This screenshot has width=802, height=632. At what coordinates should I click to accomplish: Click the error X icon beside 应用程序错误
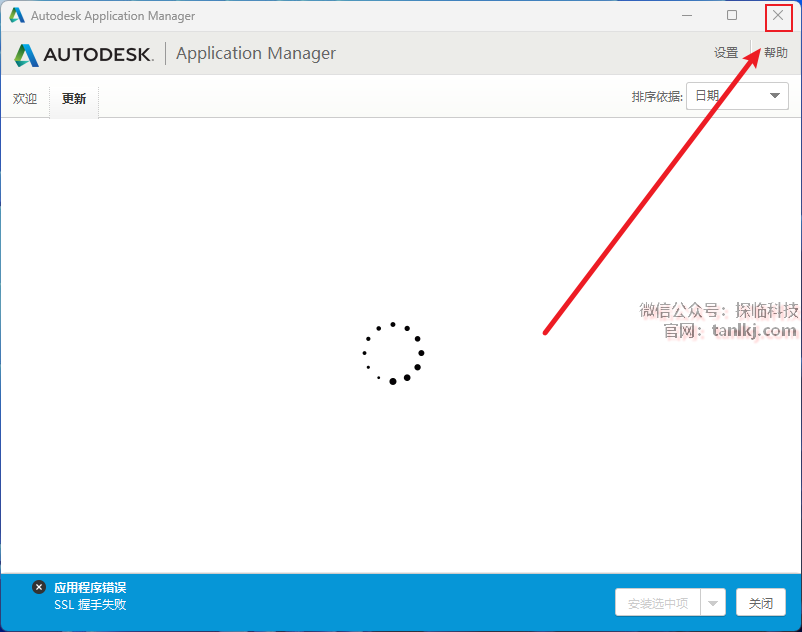coord(39,587)
